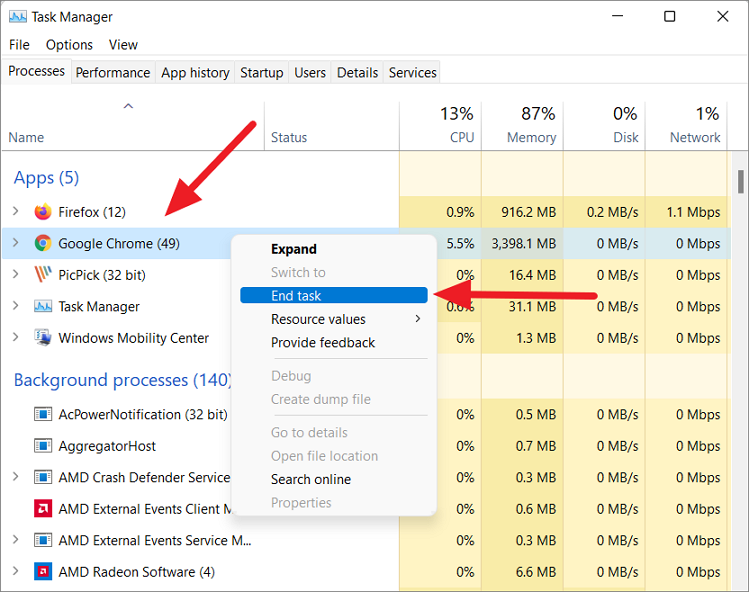The width and height of the screenshot is (749, 592).
Task: Click the Background processes (140) heading
Action: coord(123,380)
